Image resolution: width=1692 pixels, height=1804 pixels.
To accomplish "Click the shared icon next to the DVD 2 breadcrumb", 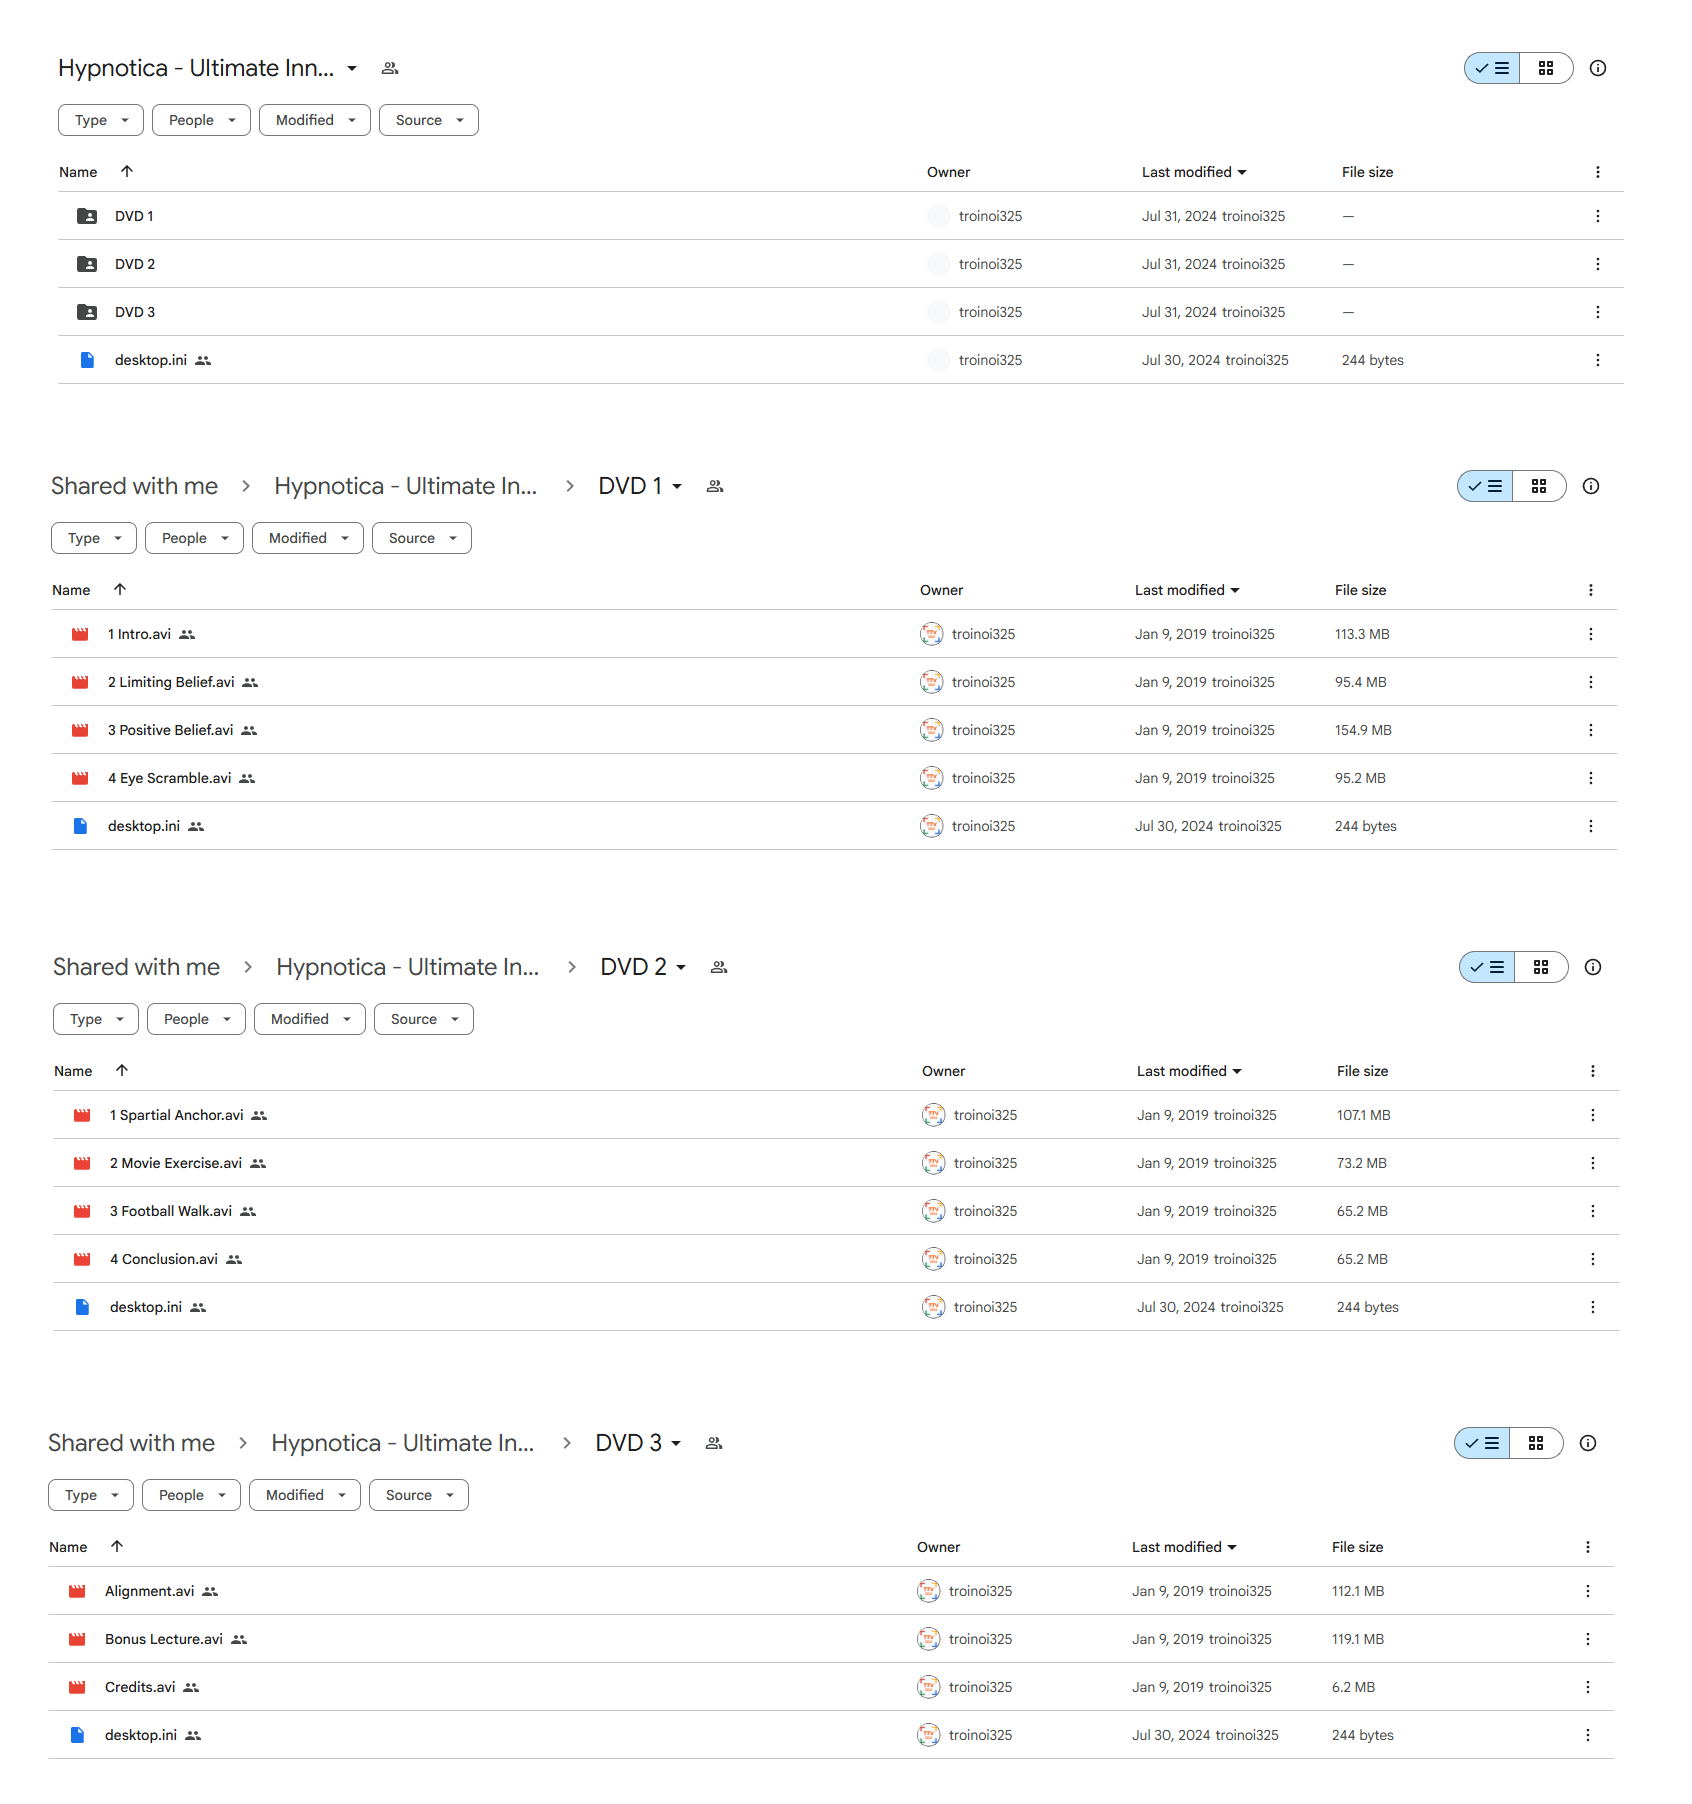I will tap(719, 967).
